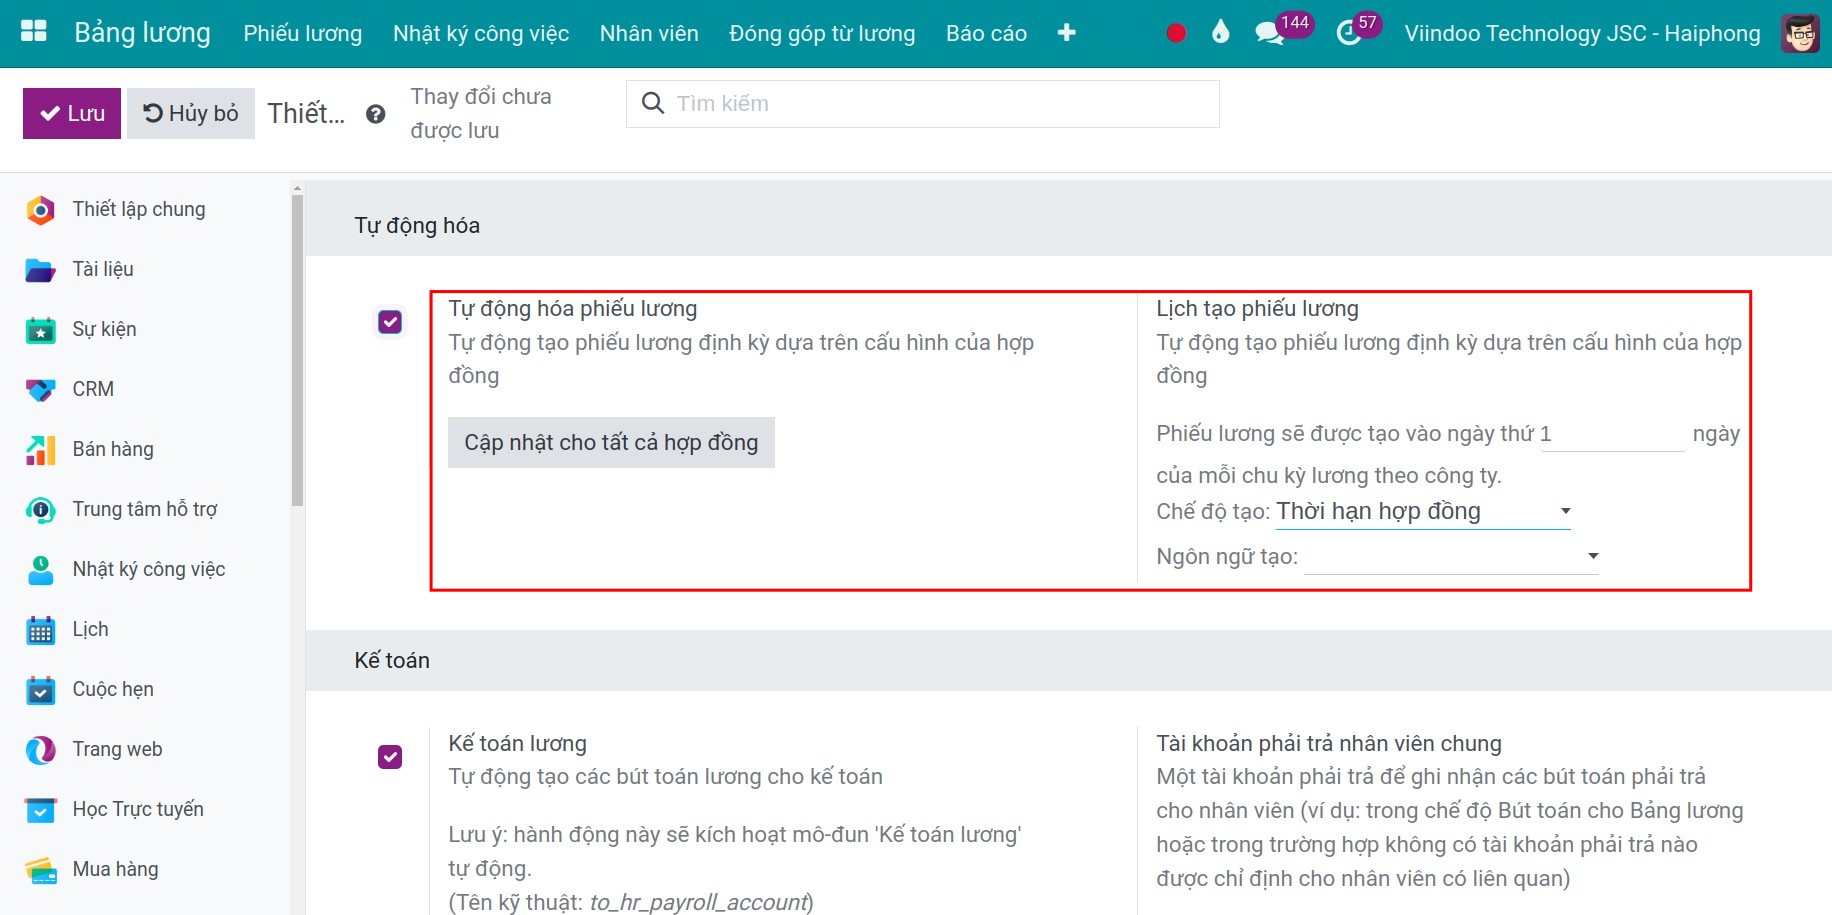Open Đóng góp từ lương menu
Screen dimensions: 1832x915
pos(822,33)
